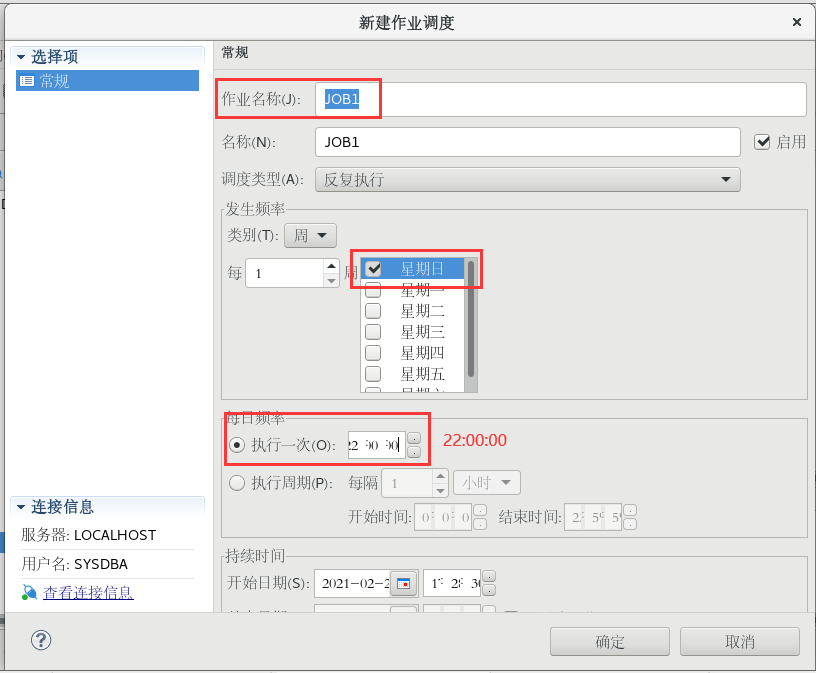
Task: Increase the 每隔 interval value
Action: click(x=440, y=476)
